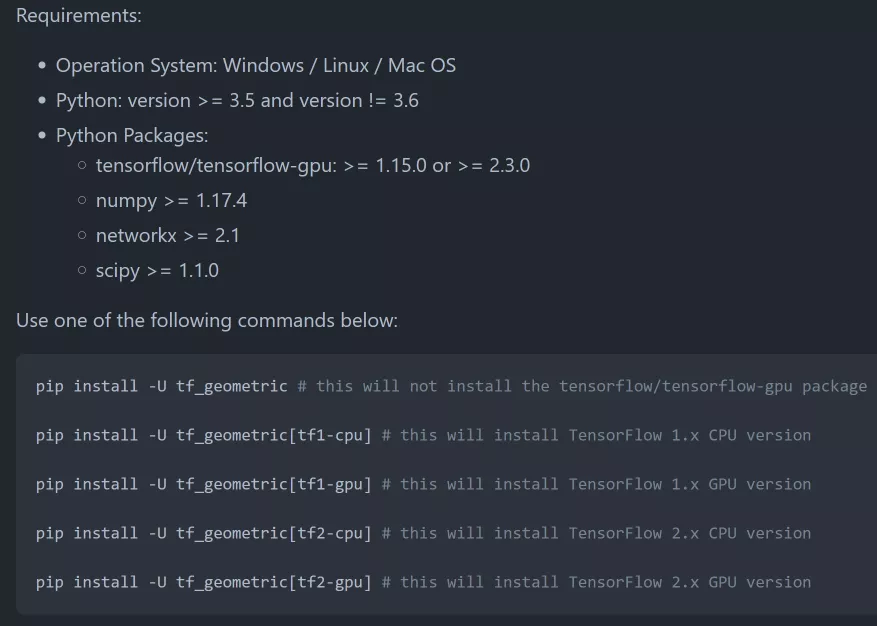Click the "TensorFlow 1.x GPU version" comment
The image size is (877, 626).
[689, 484]
